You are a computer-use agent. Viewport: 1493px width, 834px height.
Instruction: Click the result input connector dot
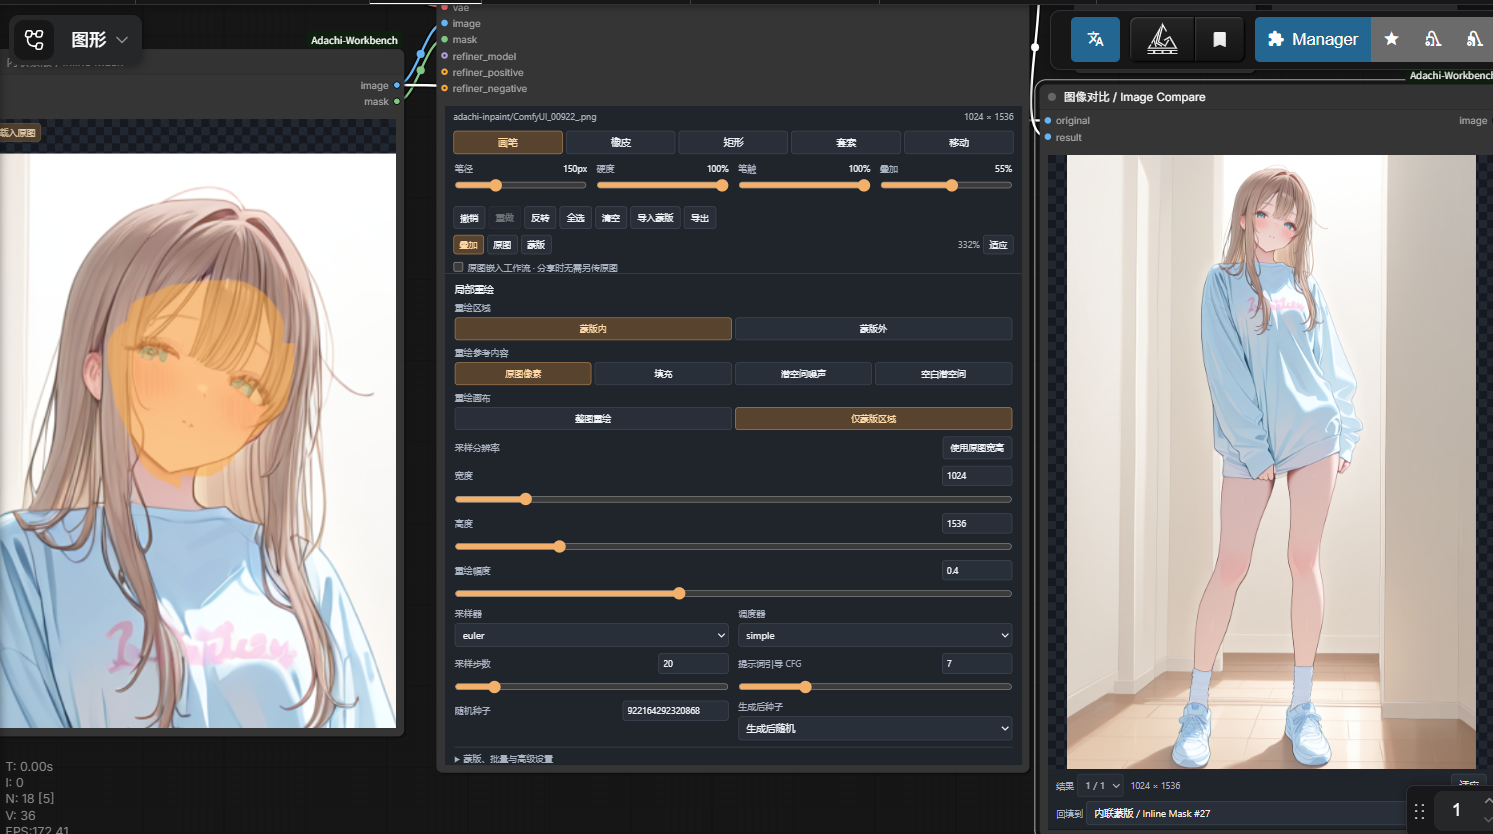click(1048, 137)
